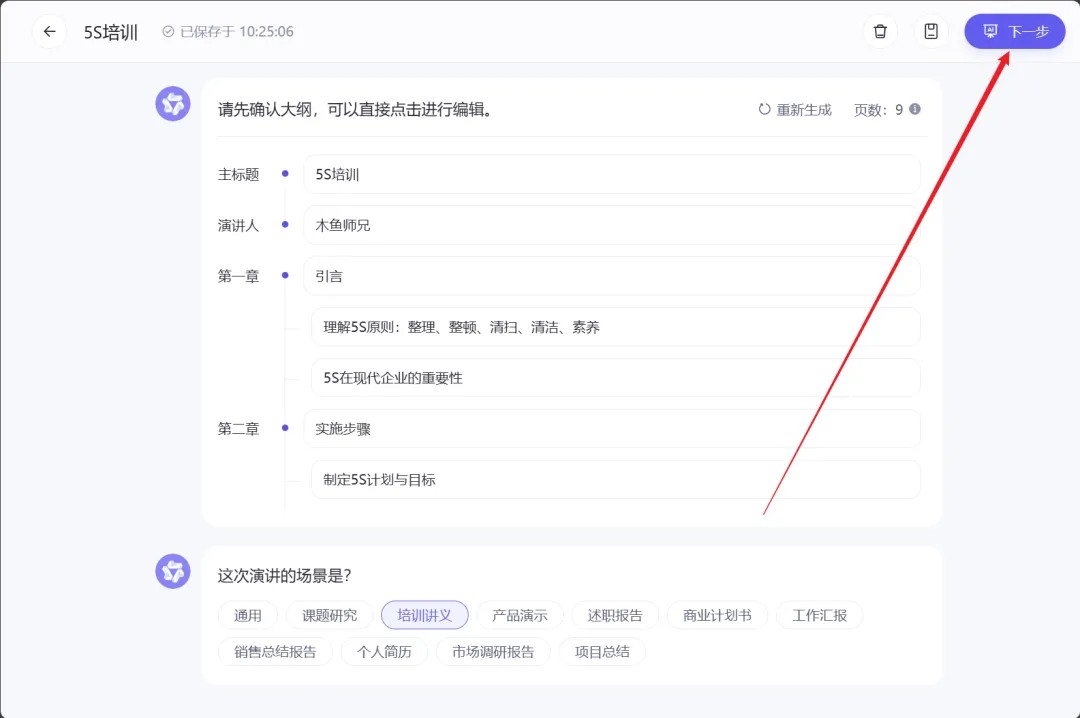Screen dimensions: 1080x718
Task: Choose 工作汇报 as the scenario
Action: (x=819, y=615)
